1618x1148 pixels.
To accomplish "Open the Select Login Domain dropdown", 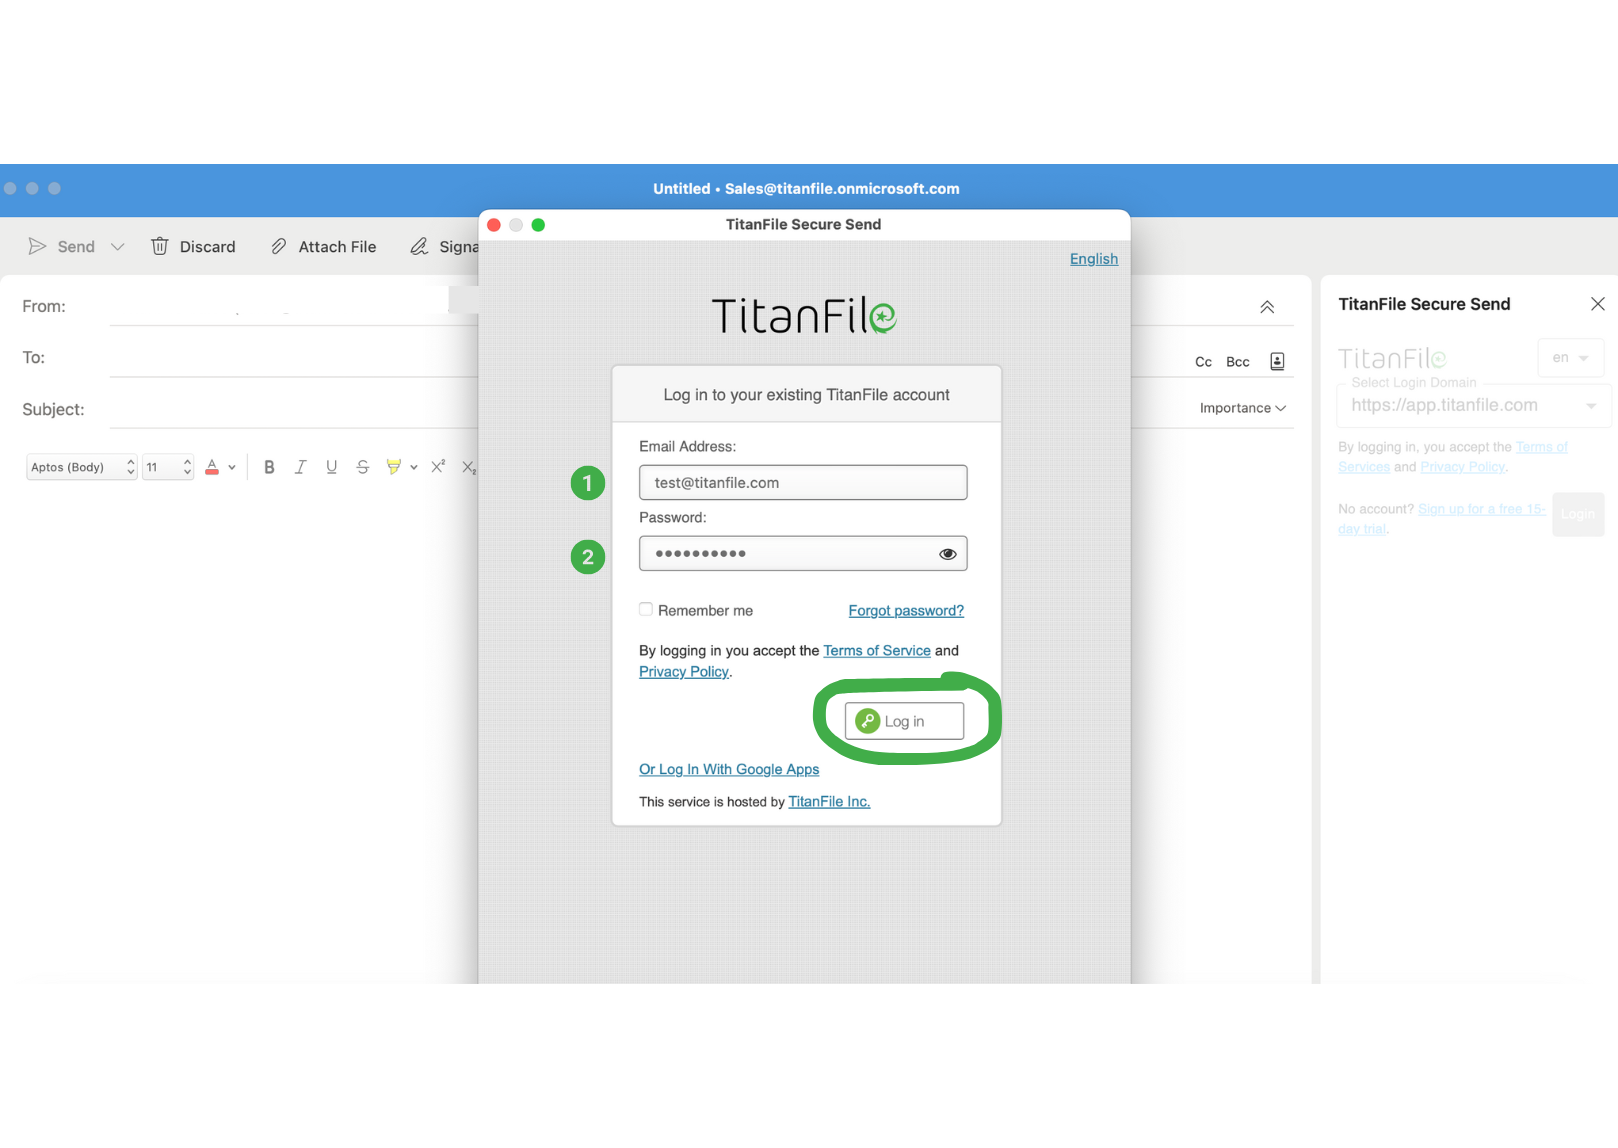I will coord(1473,405).
